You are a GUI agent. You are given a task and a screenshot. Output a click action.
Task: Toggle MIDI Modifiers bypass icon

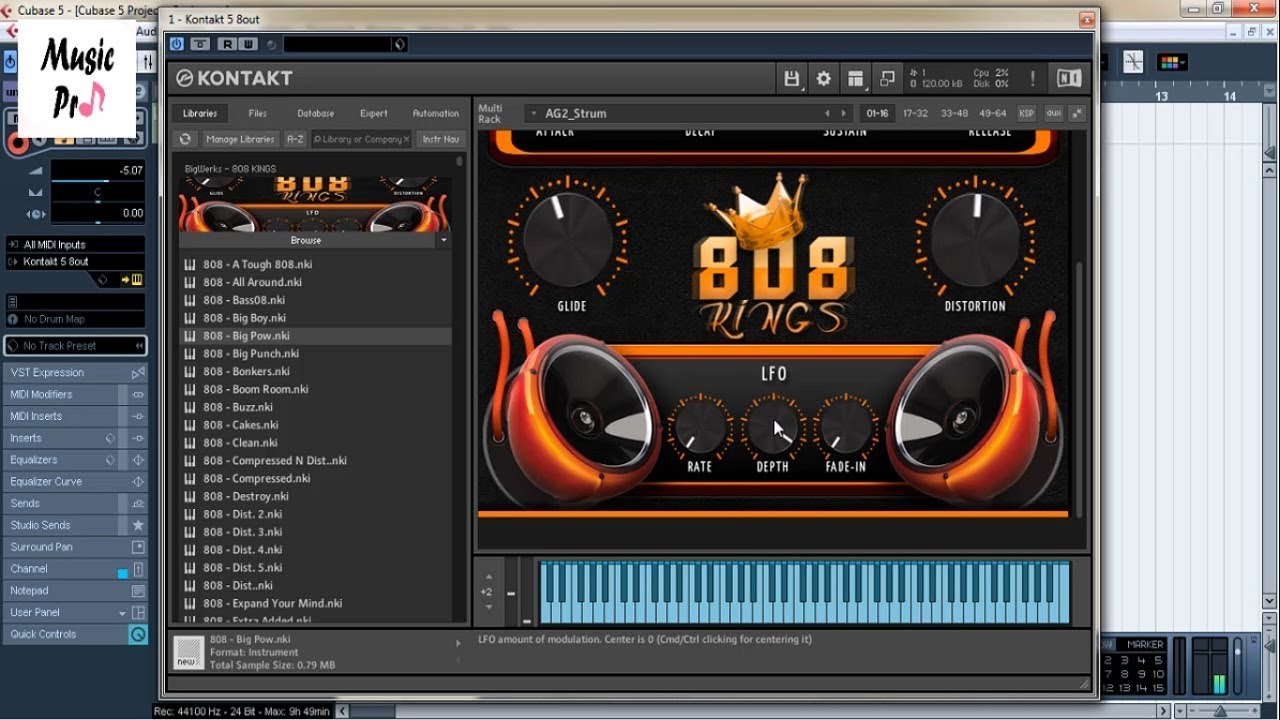[138, 395]
